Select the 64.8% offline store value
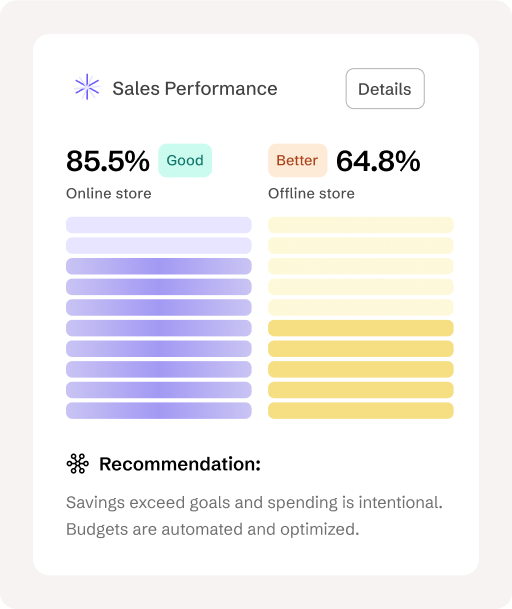This screenshot has height=609, width=512. tap(378, 161)
